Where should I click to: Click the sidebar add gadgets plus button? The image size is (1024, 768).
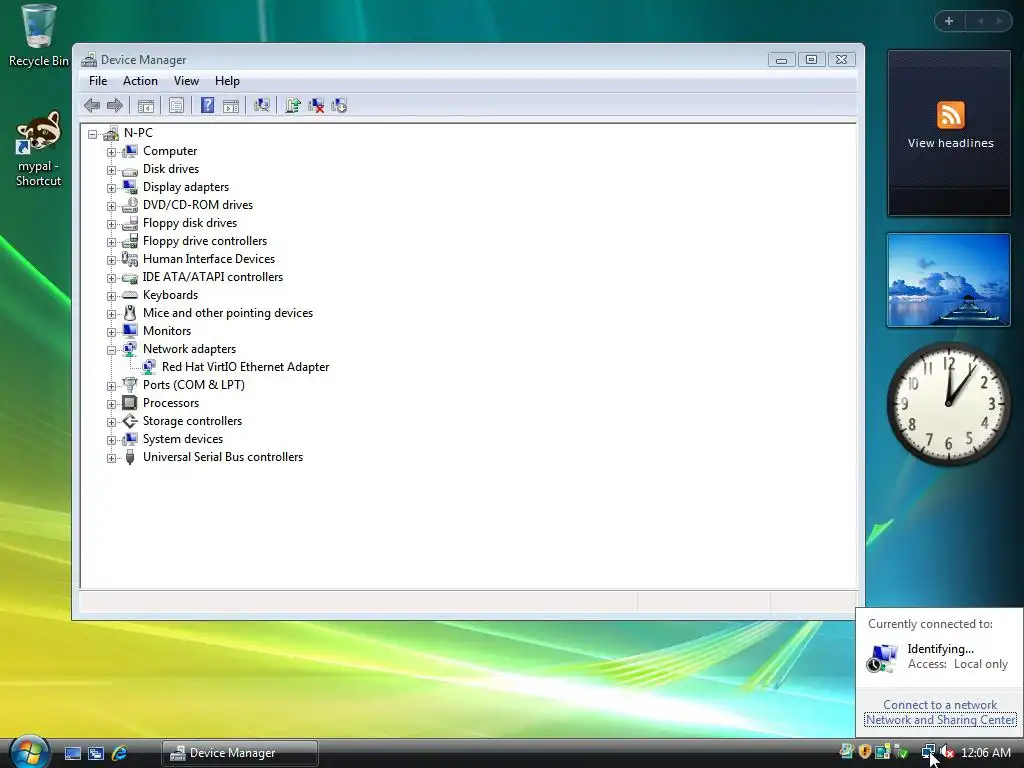tap(949, 21)
